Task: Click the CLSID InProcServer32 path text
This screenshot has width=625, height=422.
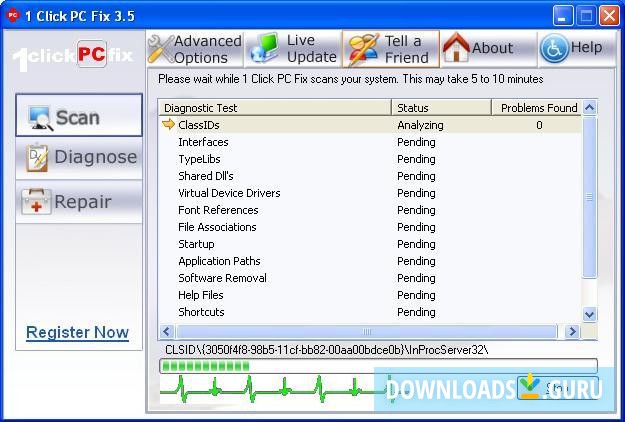Action: (x=326, y=350)
